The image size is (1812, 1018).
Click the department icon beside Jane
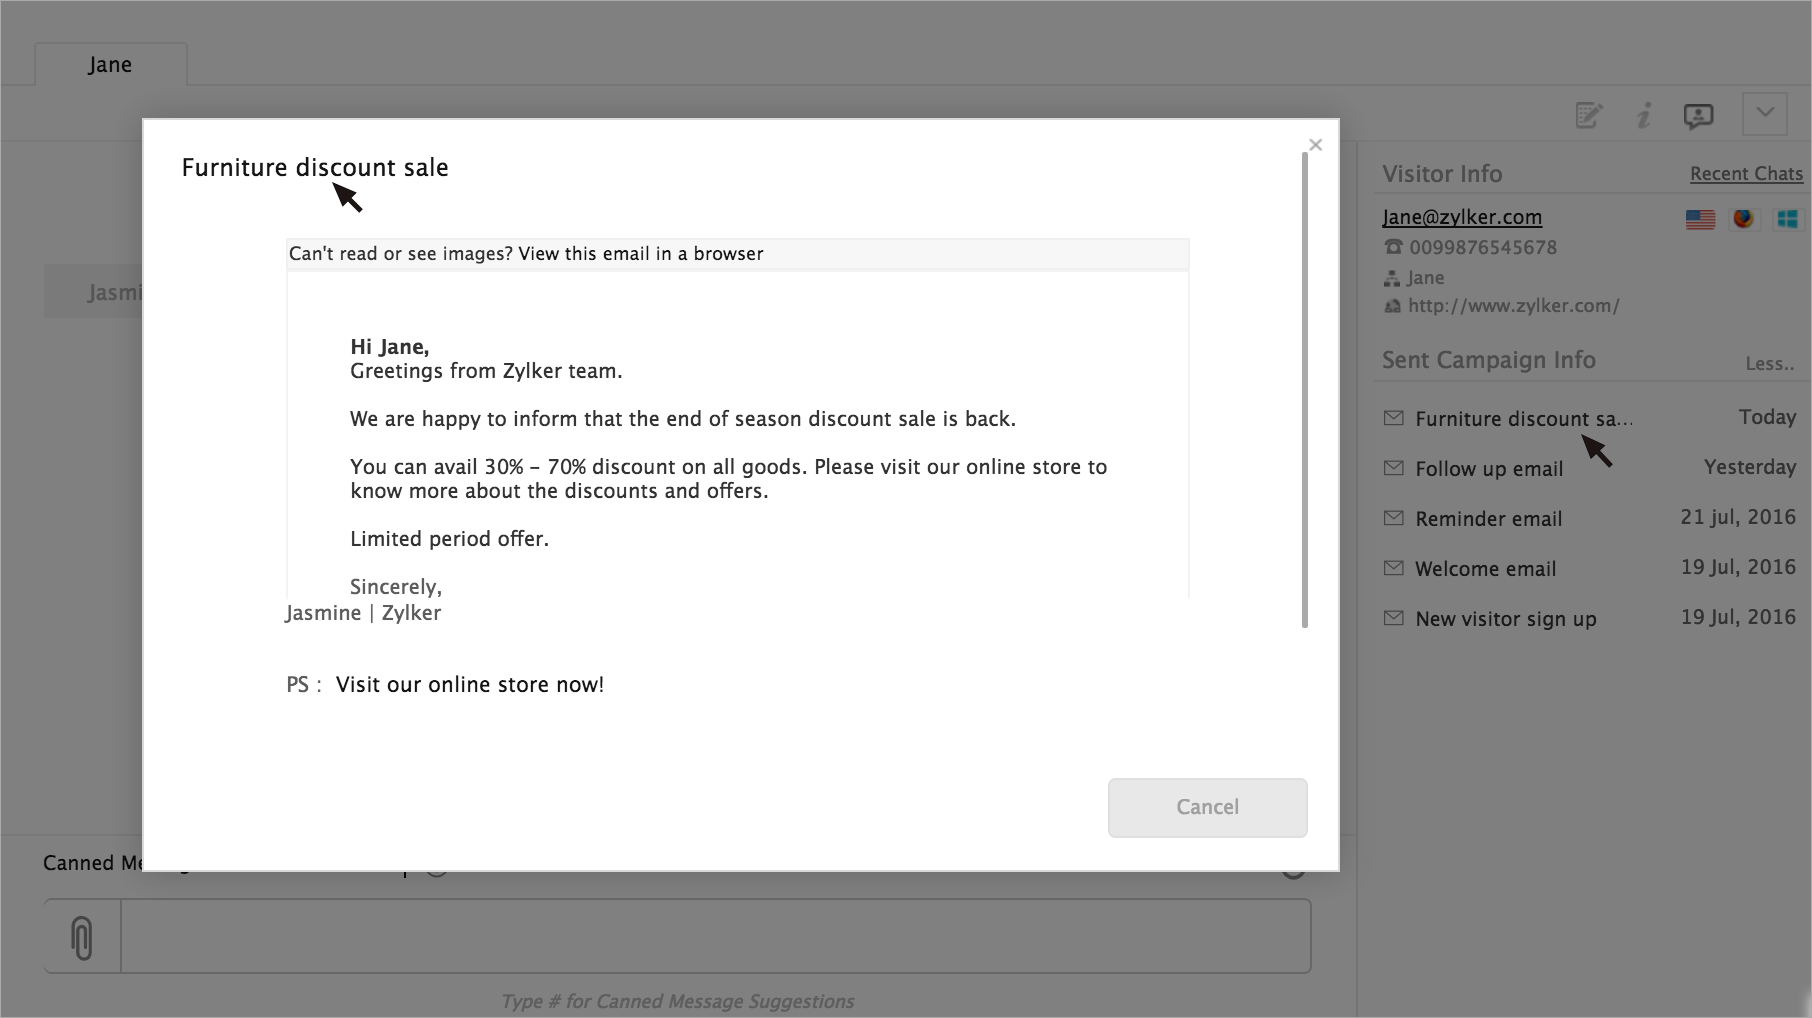[x=1392, y=278]
